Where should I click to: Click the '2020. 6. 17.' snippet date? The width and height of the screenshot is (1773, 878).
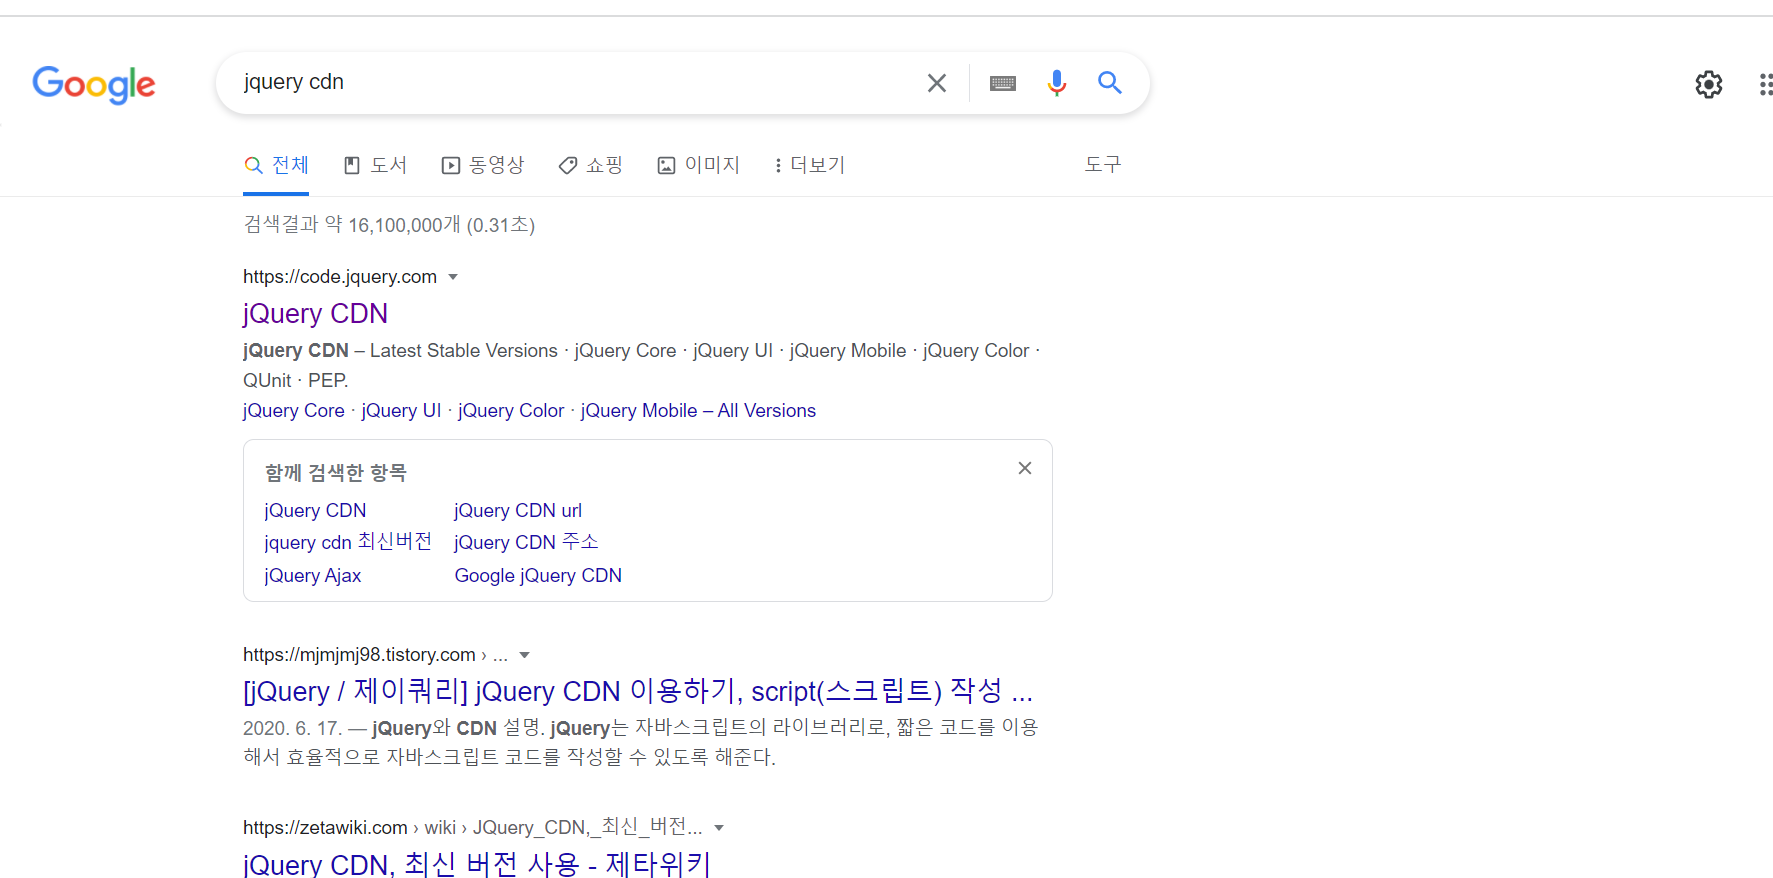coord(292,728)
